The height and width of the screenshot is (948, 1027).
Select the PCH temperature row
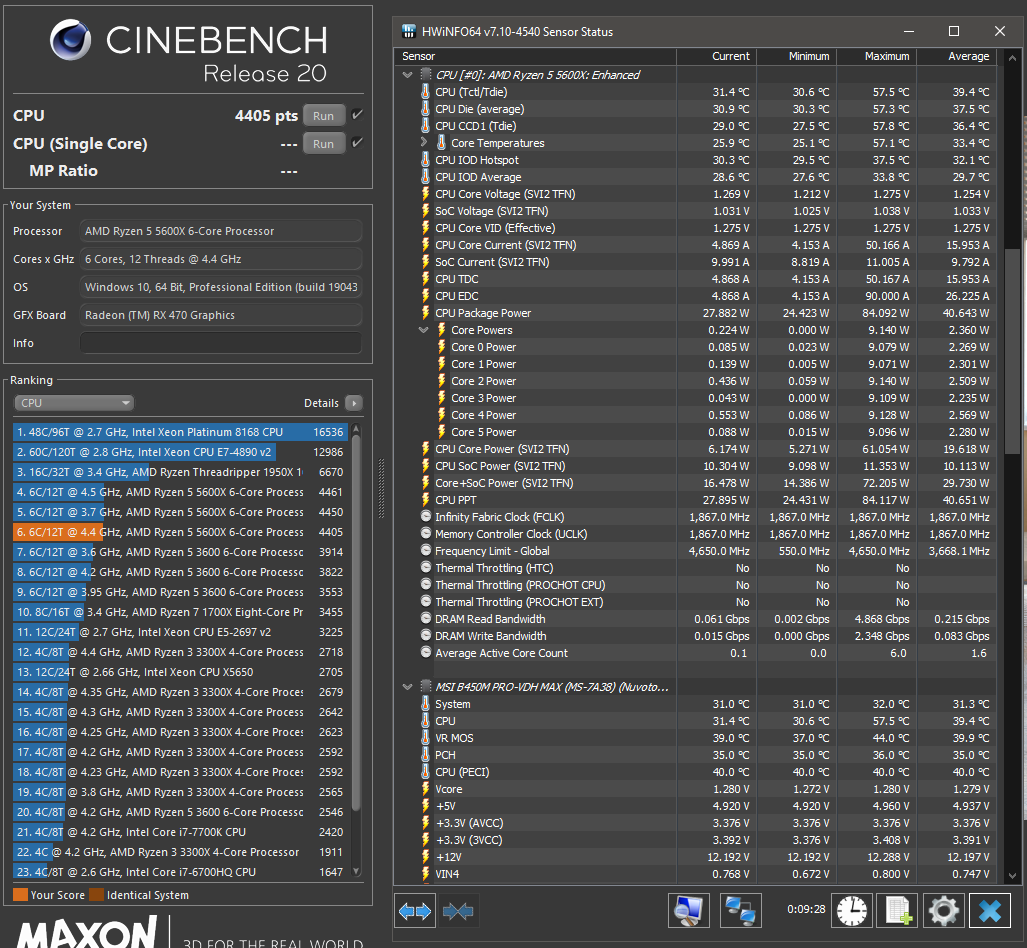(x=696, y=755)
